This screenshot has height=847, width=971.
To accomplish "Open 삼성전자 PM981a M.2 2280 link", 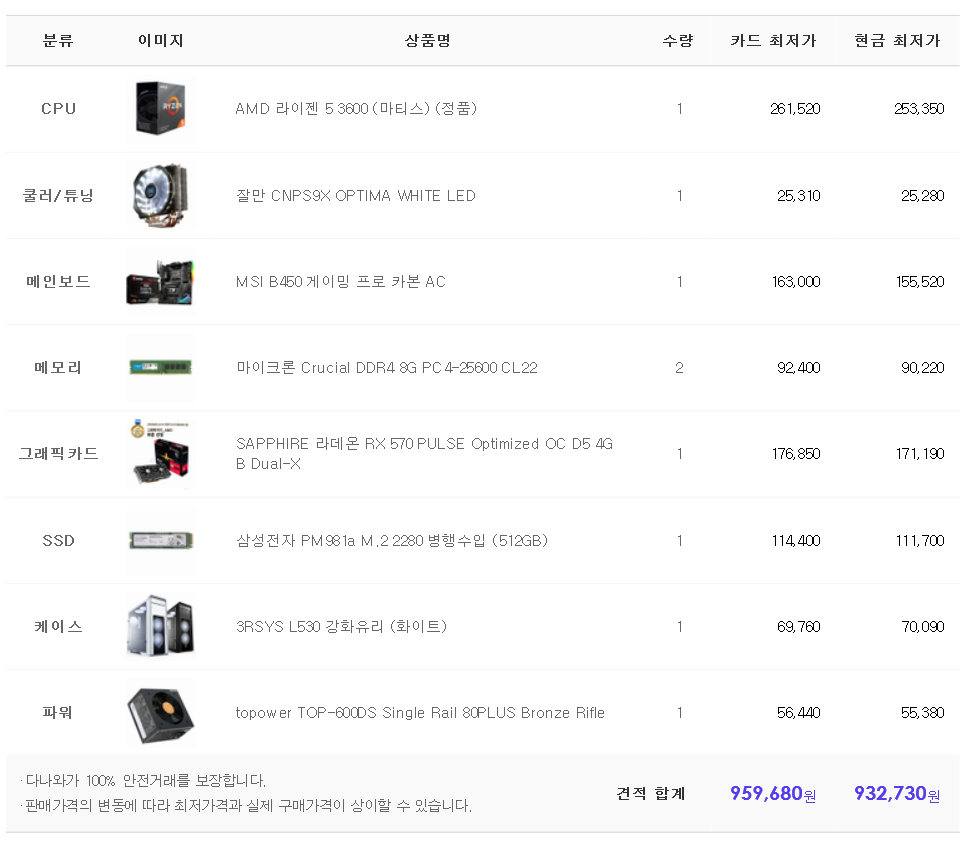I will tap(391, 541).
